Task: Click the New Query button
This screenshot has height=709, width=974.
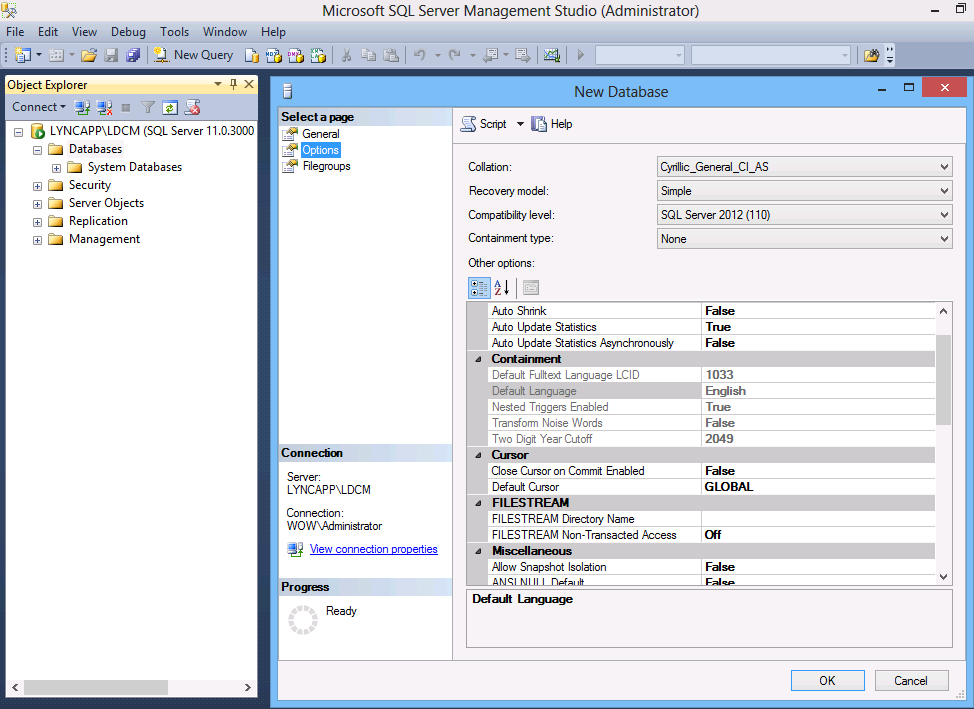Action: point(194,55)
